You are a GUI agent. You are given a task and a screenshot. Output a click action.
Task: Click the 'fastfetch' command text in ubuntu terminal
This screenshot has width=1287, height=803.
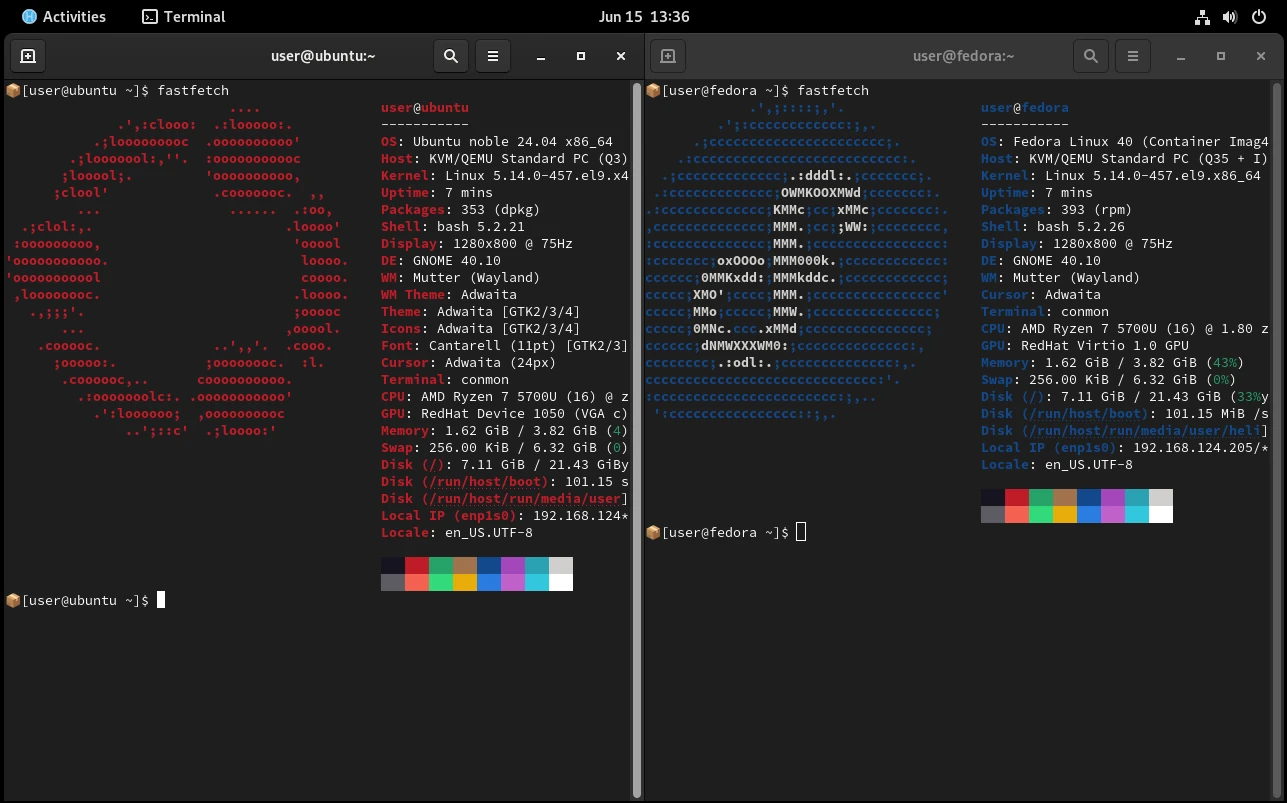(x=193, y=91)
